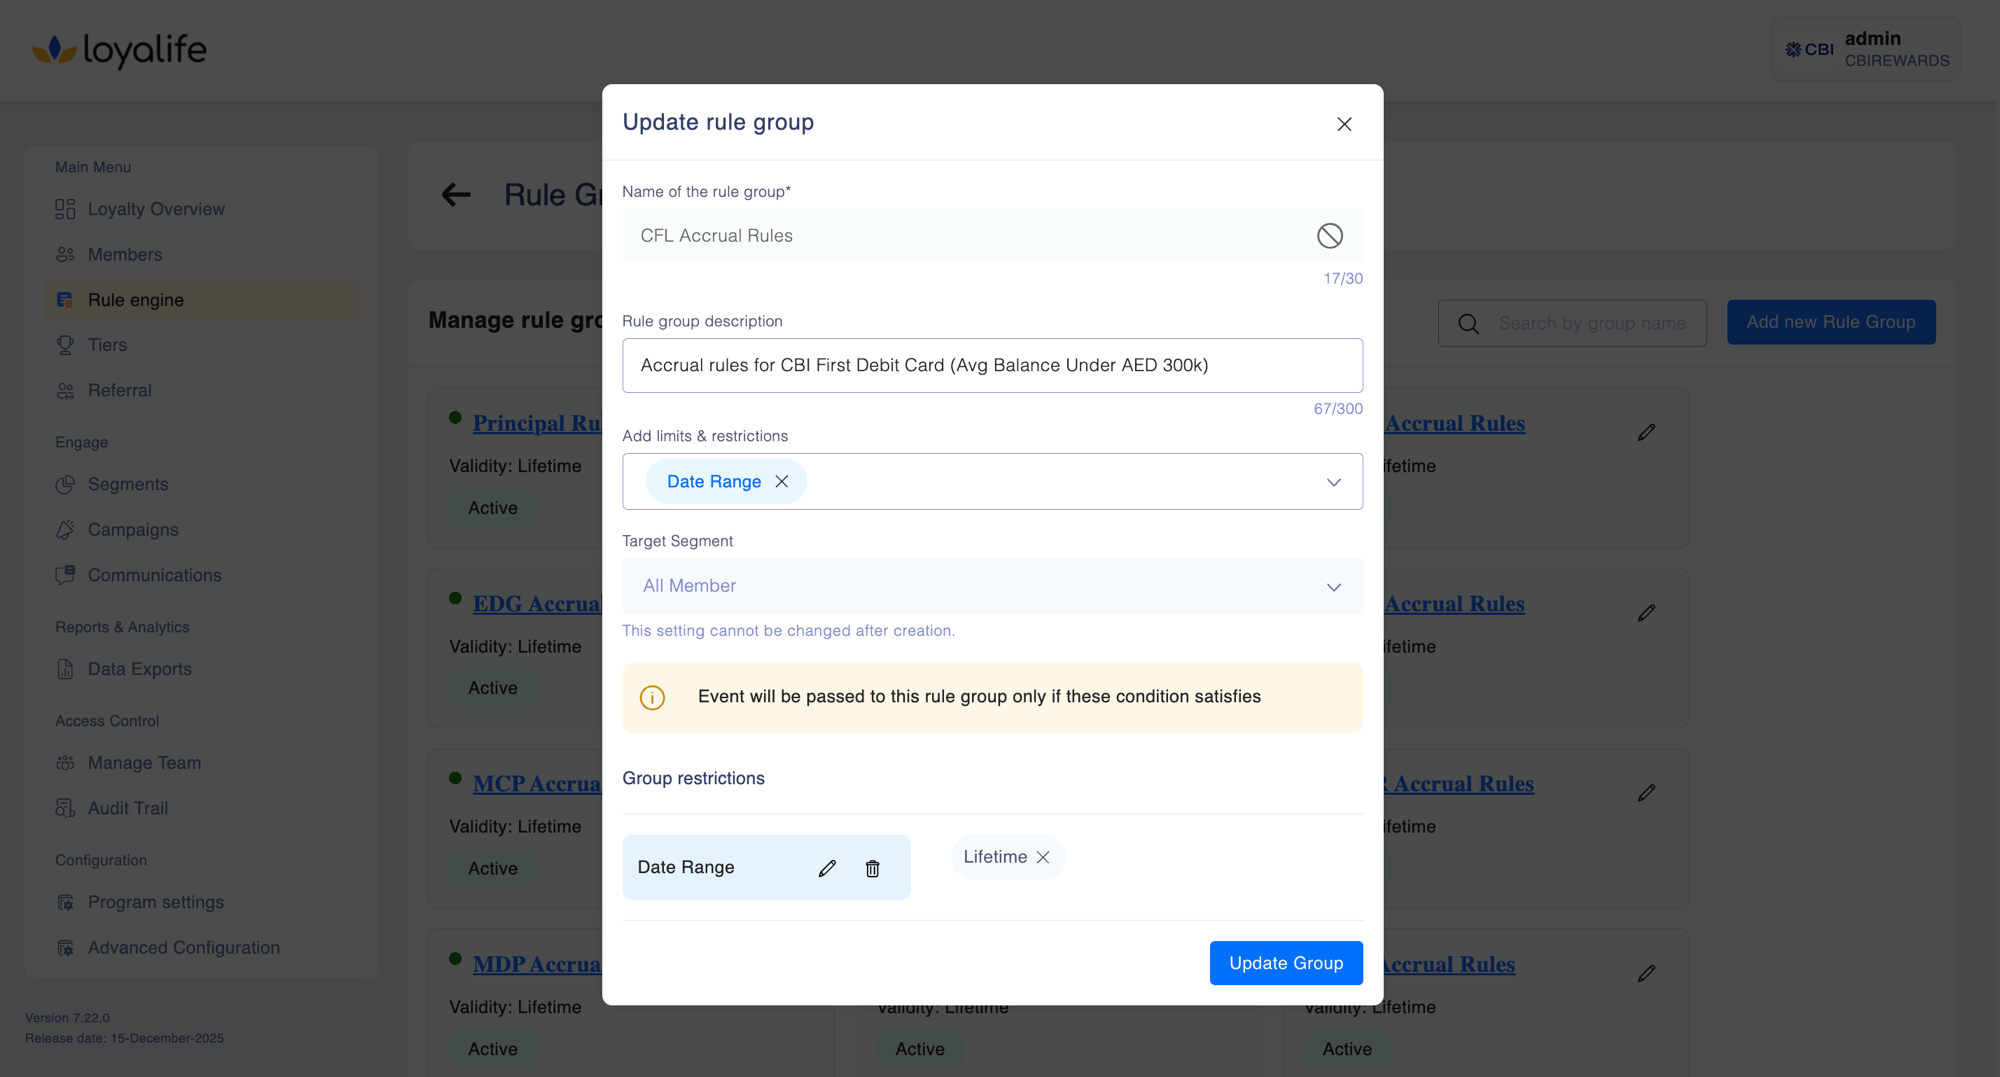The image size is (2000, 1077).
Task: Go to Data Exports
Action: (140, 669)
